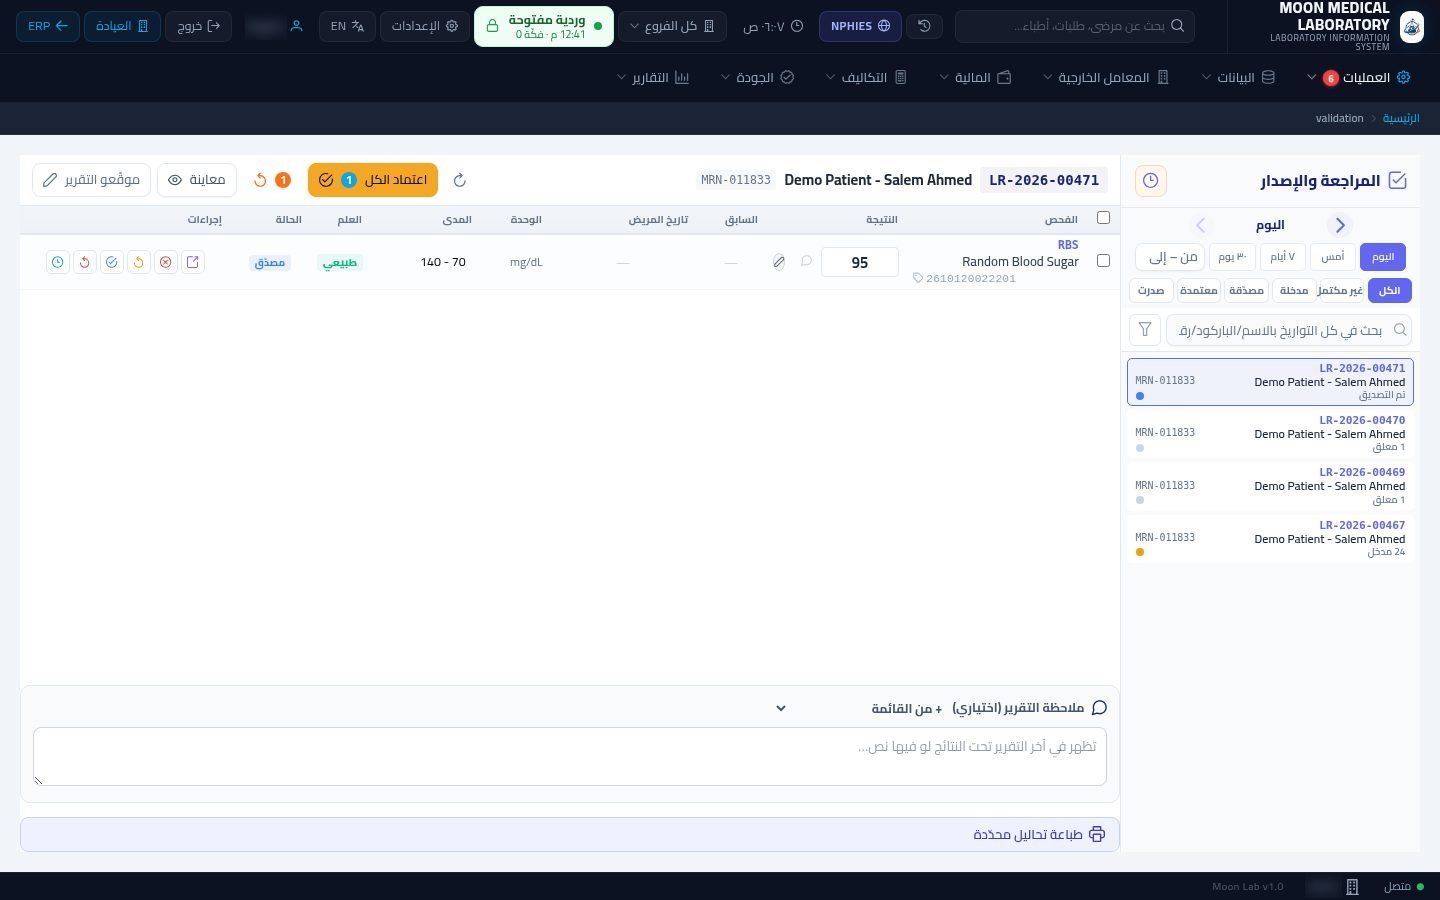Check the Random Blood Sugar row checkbox
Image resolution: width=1440 pixels, height=900 pixels.
(x=1103, y=261)
